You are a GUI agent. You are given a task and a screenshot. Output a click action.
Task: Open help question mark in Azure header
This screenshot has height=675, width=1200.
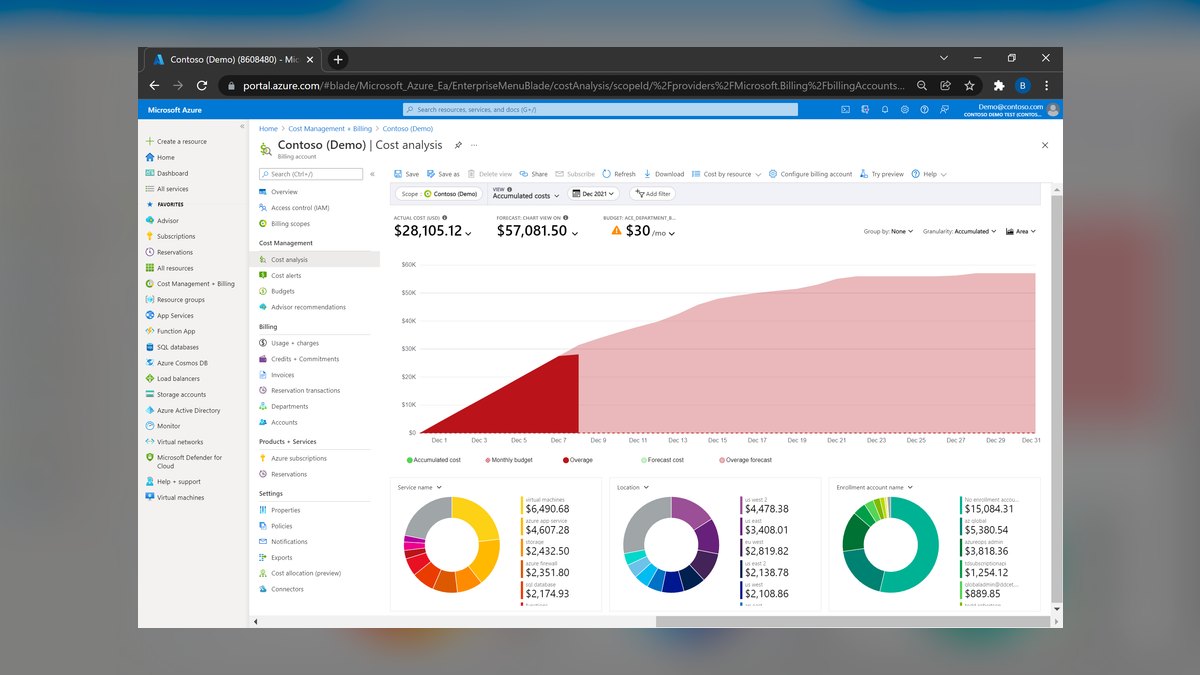tap(925, 109)
